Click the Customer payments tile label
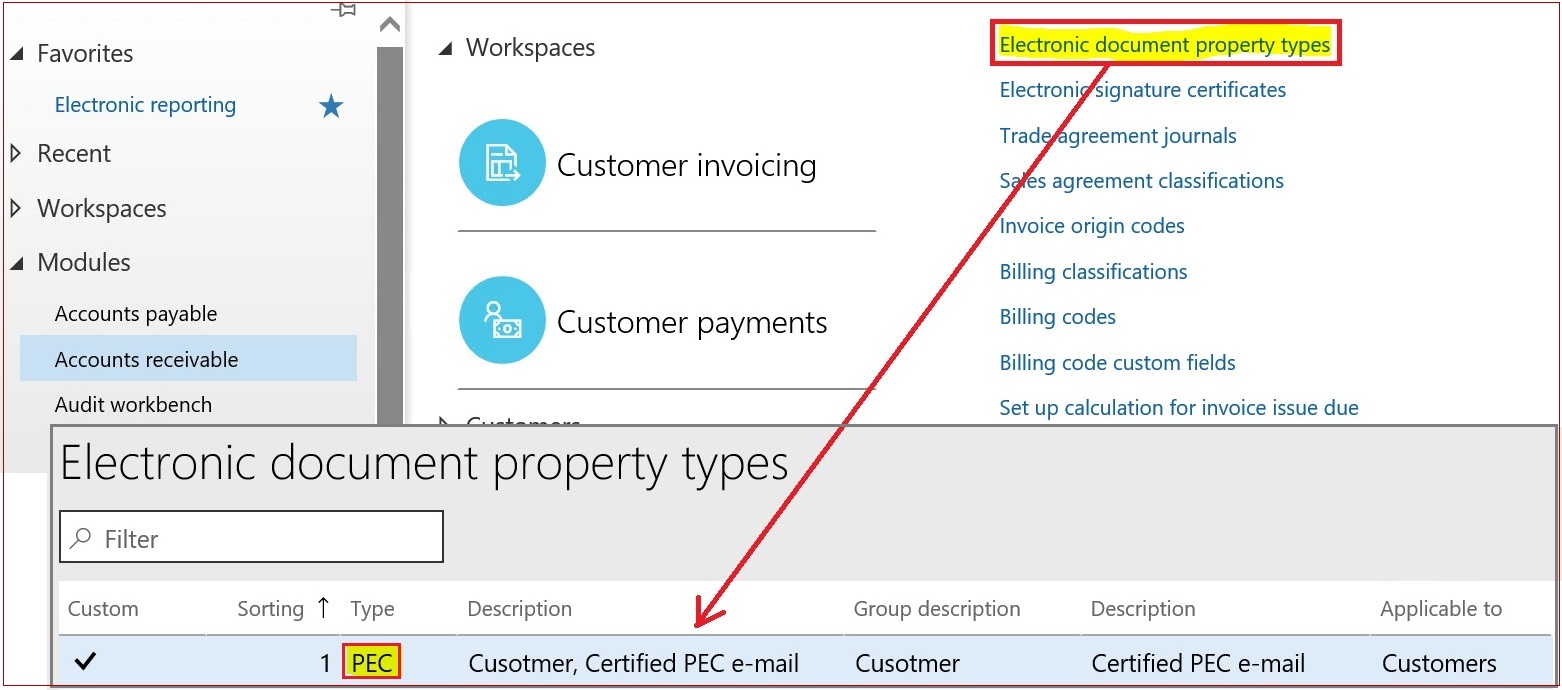Viewport: 1562px width, 690px height. click(692, 323)
